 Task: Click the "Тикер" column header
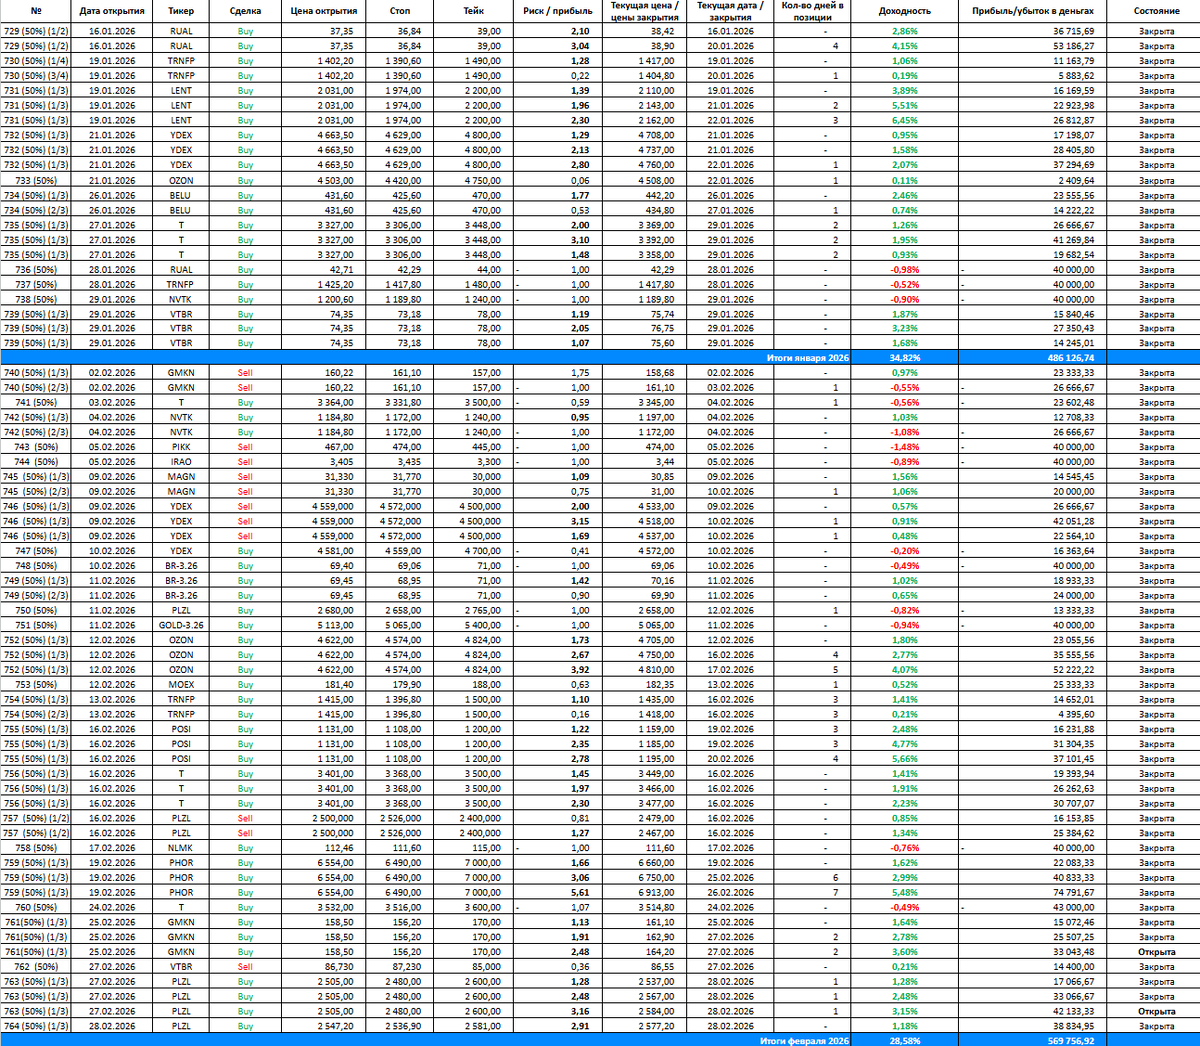point(181,11)
